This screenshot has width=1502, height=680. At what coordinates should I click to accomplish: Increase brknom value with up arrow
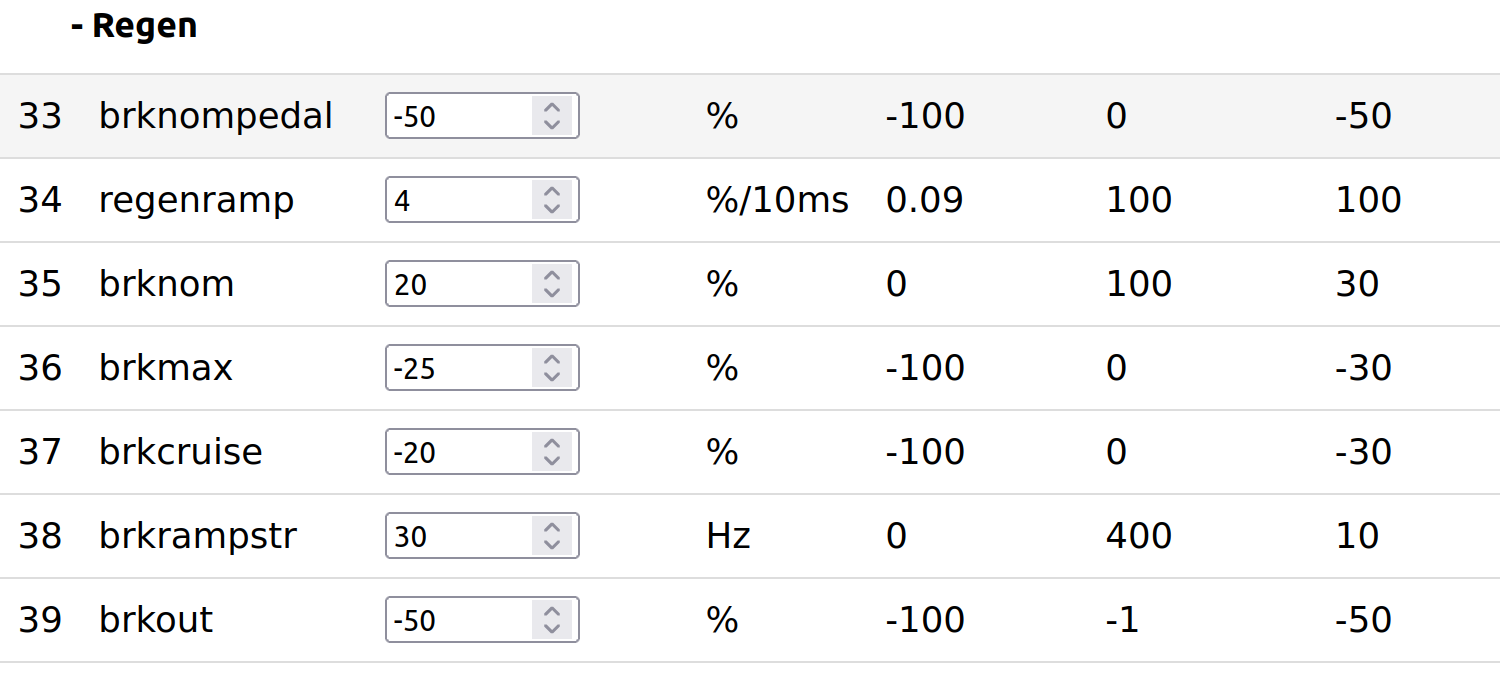coord(551,275)
